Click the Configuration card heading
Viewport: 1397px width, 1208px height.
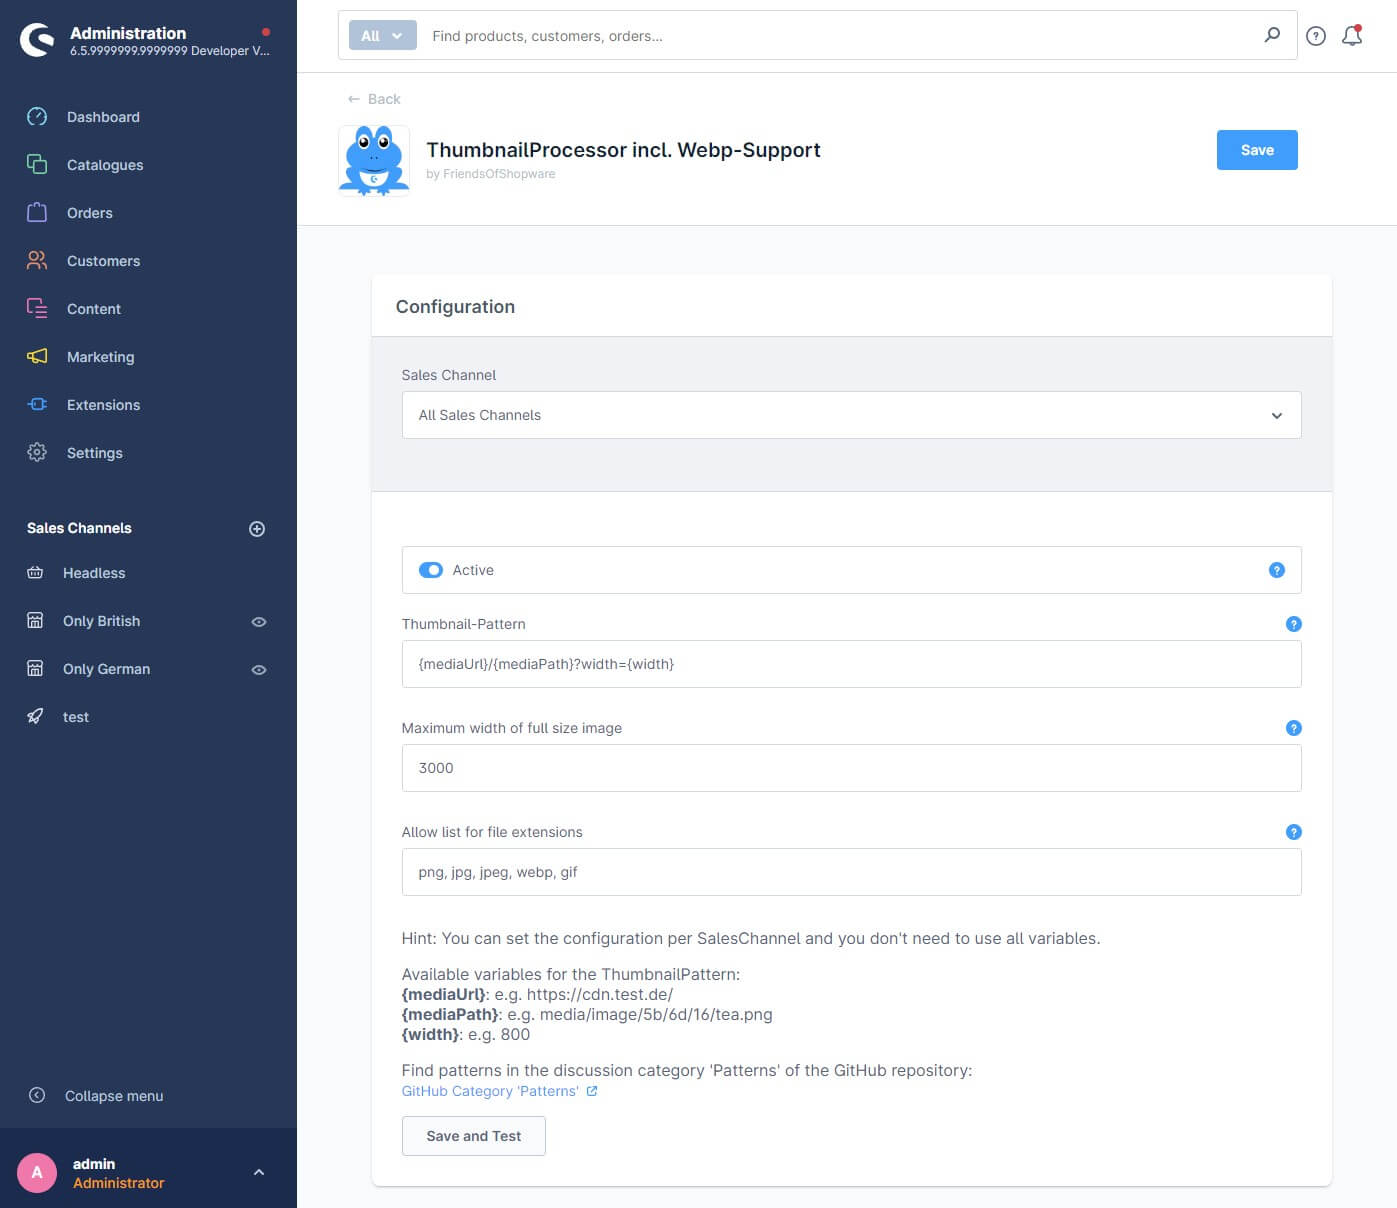pos(455,307)
